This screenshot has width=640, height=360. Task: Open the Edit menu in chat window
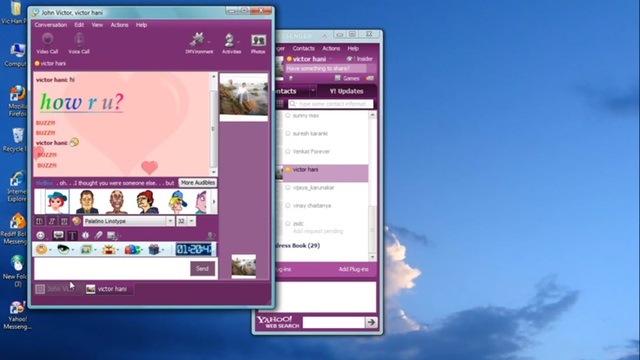coord(79,25)
